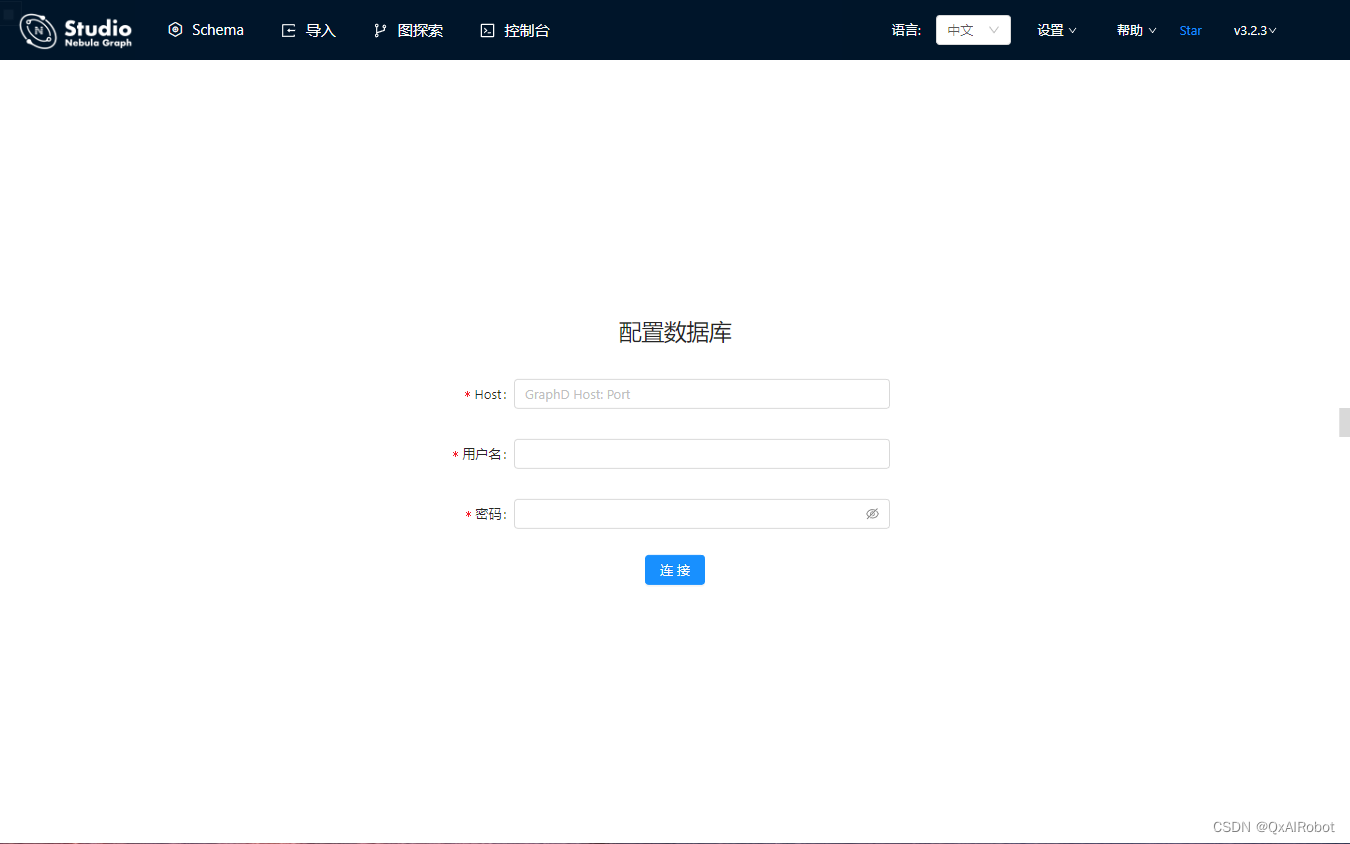This screenshot has height=844, width=1350.
Task: Click the Schema hexagon icon
Action: (x=176, y=30)
